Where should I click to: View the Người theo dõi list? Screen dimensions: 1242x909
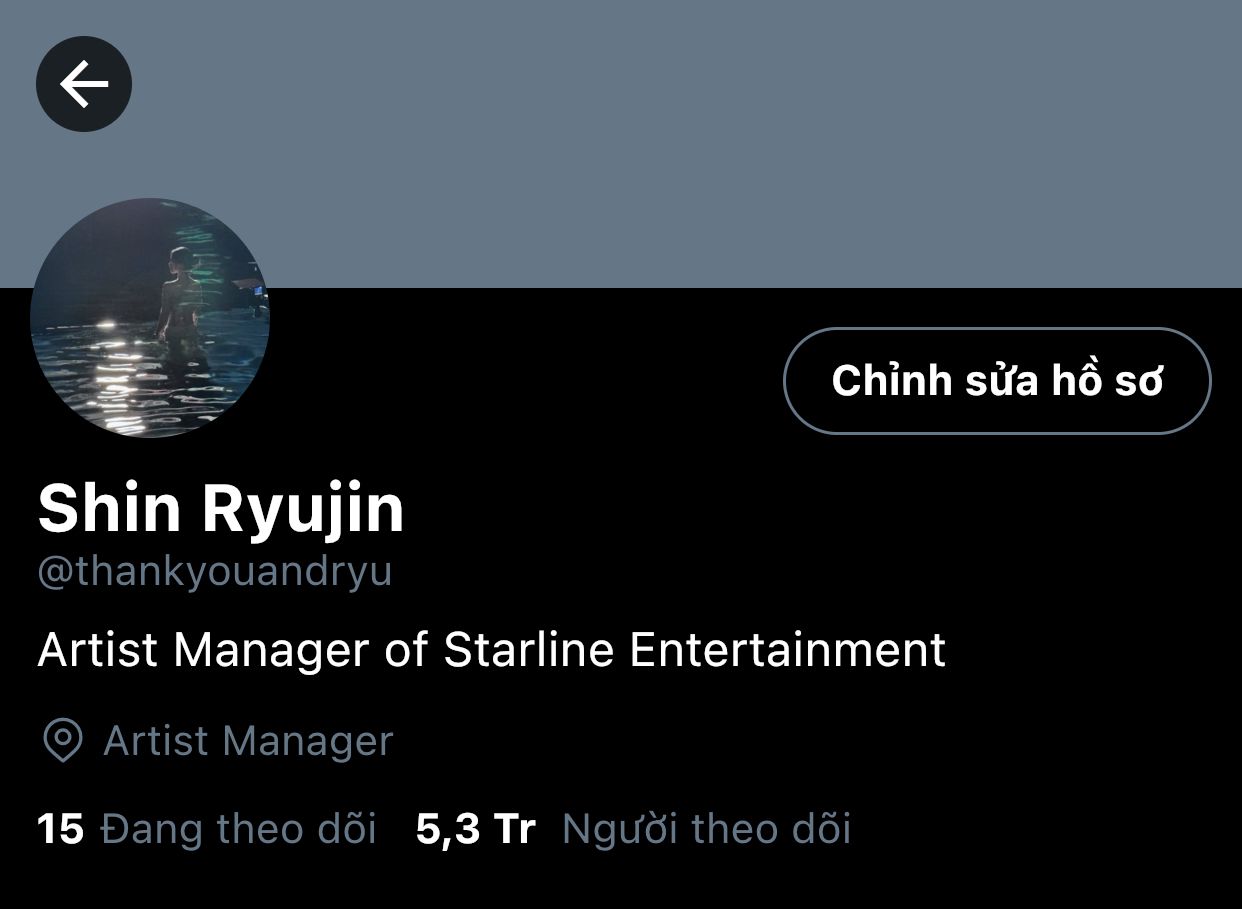coord(706,830)
